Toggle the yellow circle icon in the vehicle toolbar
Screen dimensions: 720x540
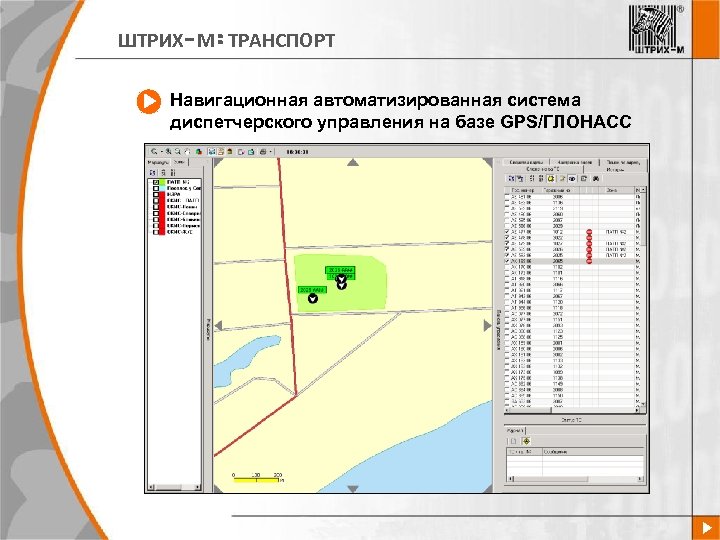[551, 179]
